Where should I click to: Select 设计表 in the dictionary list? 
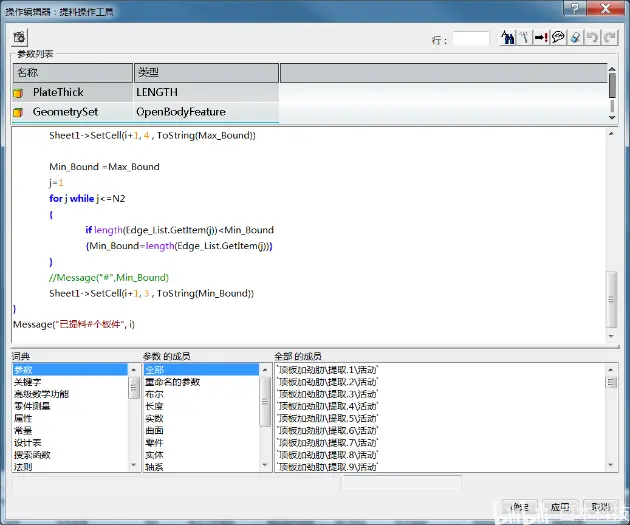pos(27,443)
